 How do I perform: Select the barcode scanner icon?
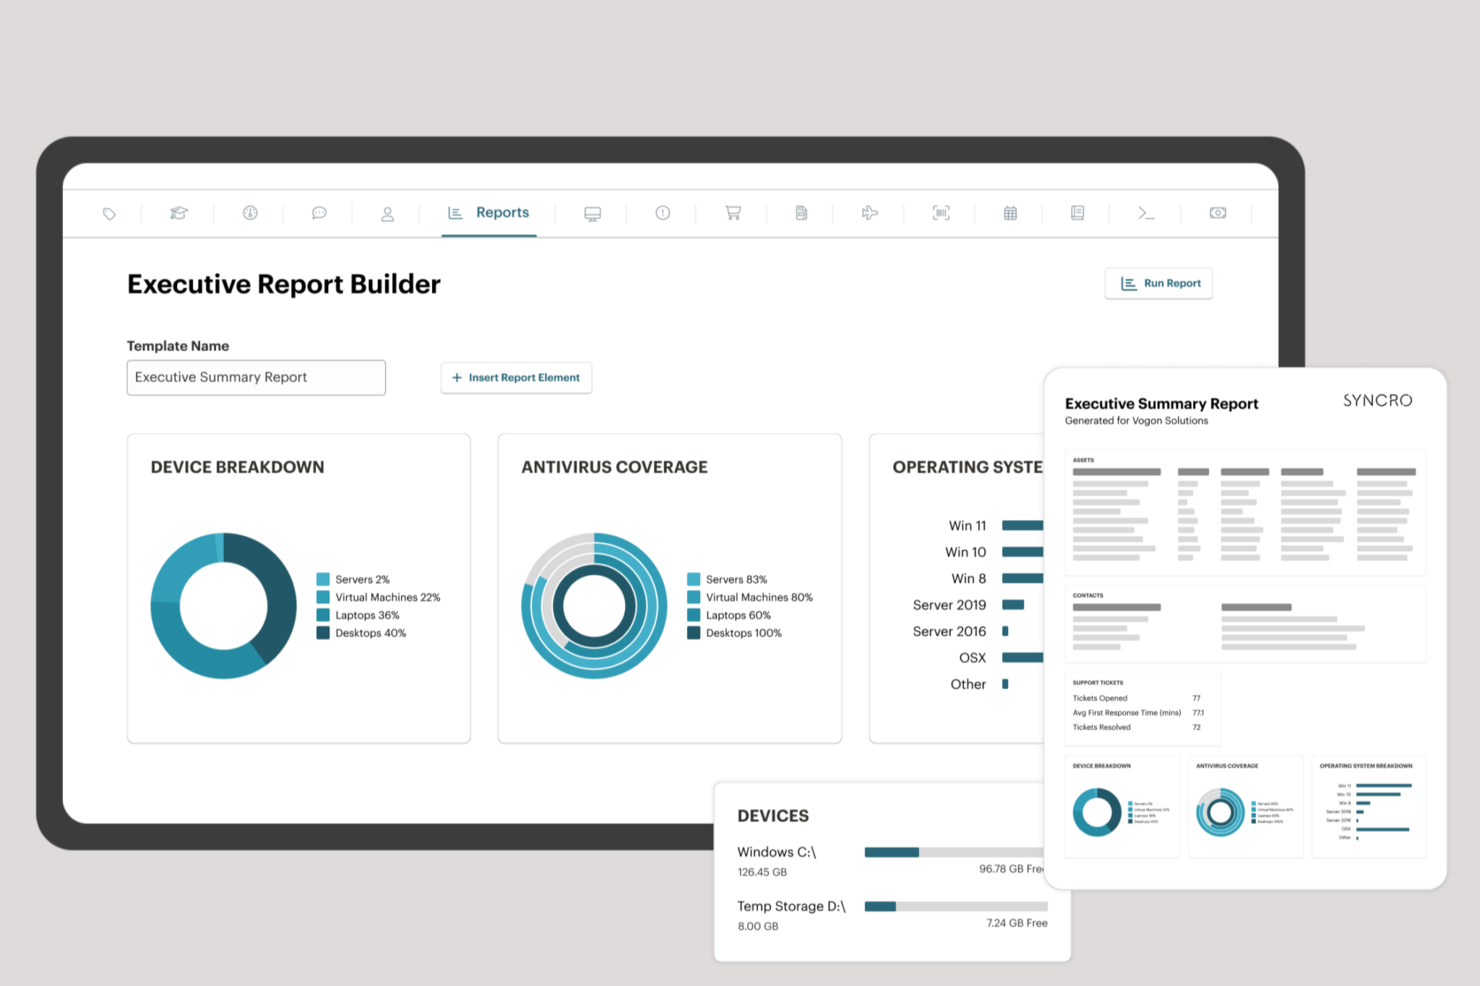(x=941, y=213)
